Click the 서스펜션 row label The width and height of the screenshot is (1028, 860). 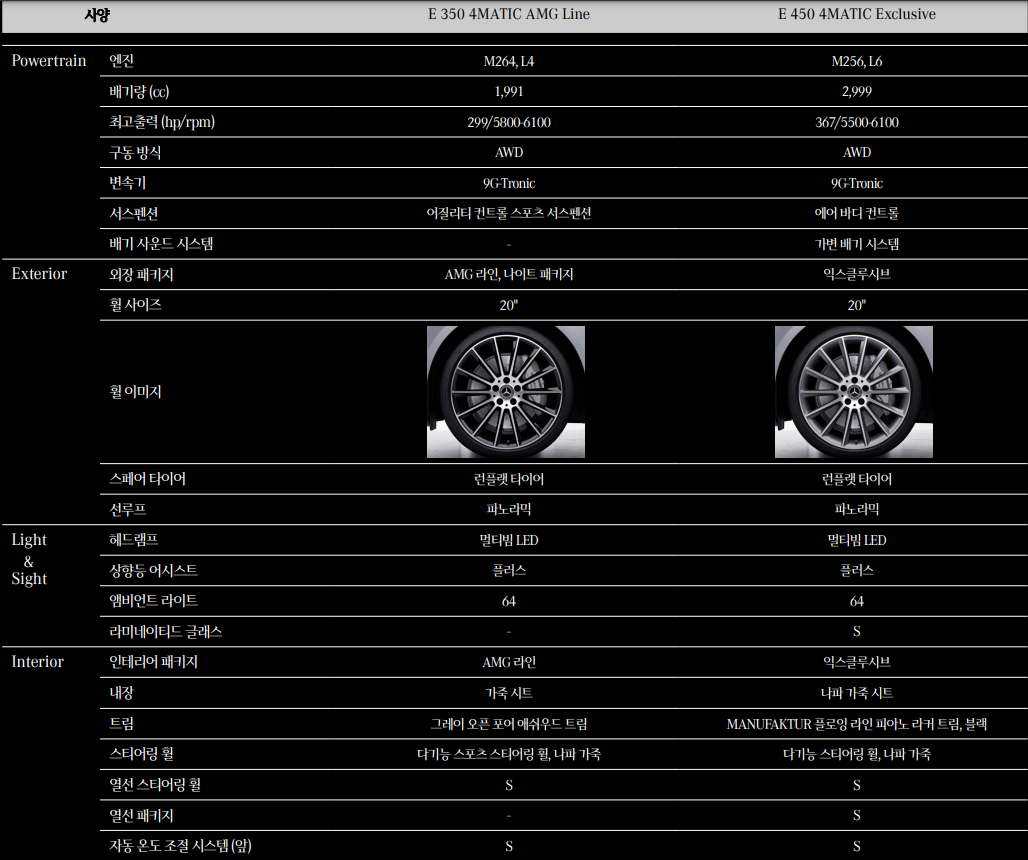[133, 214]
